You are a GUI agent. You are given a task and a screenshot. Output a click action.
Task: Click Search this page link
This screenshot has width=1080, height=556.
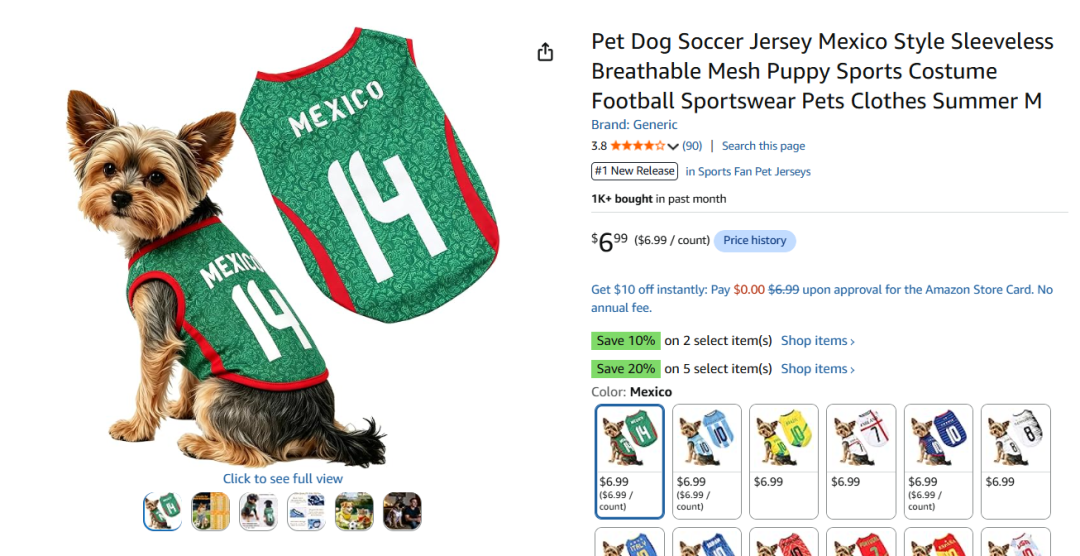coord(763,146)
